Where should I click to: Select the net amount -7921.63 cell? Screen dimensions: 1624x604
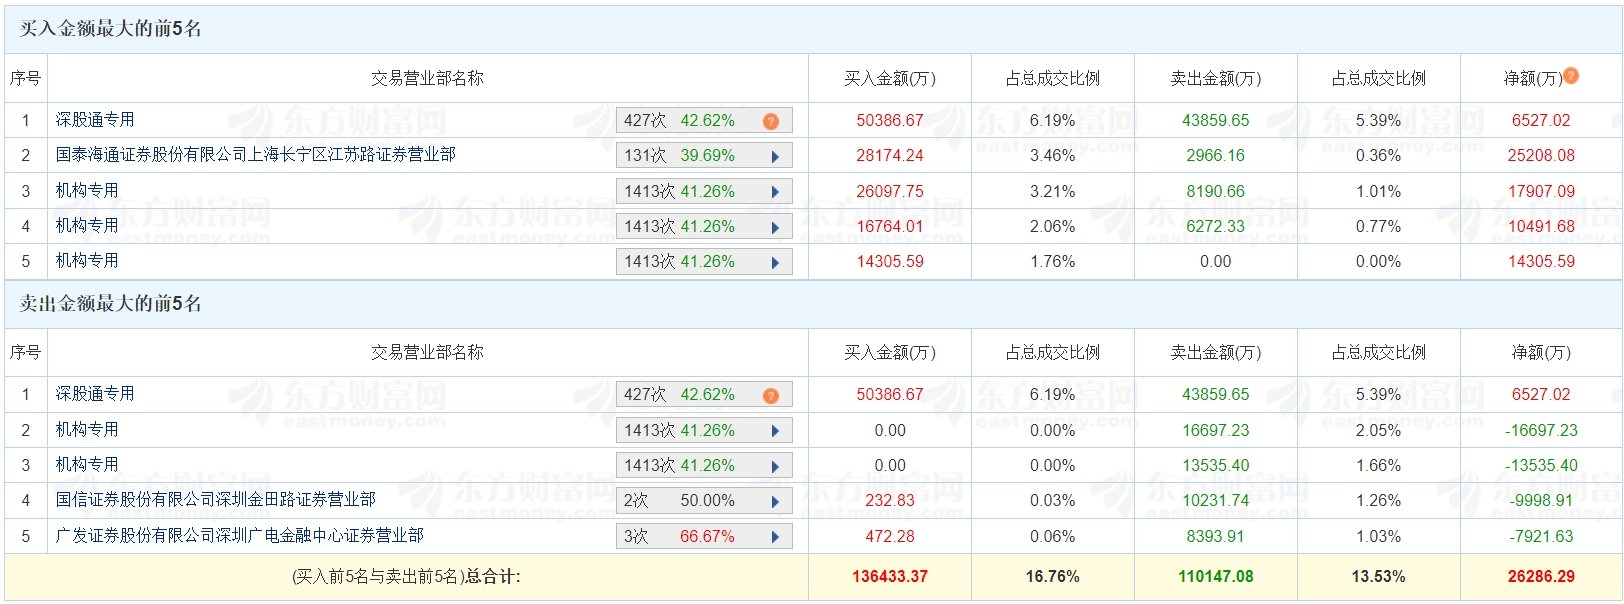[x=1541, y=536]
